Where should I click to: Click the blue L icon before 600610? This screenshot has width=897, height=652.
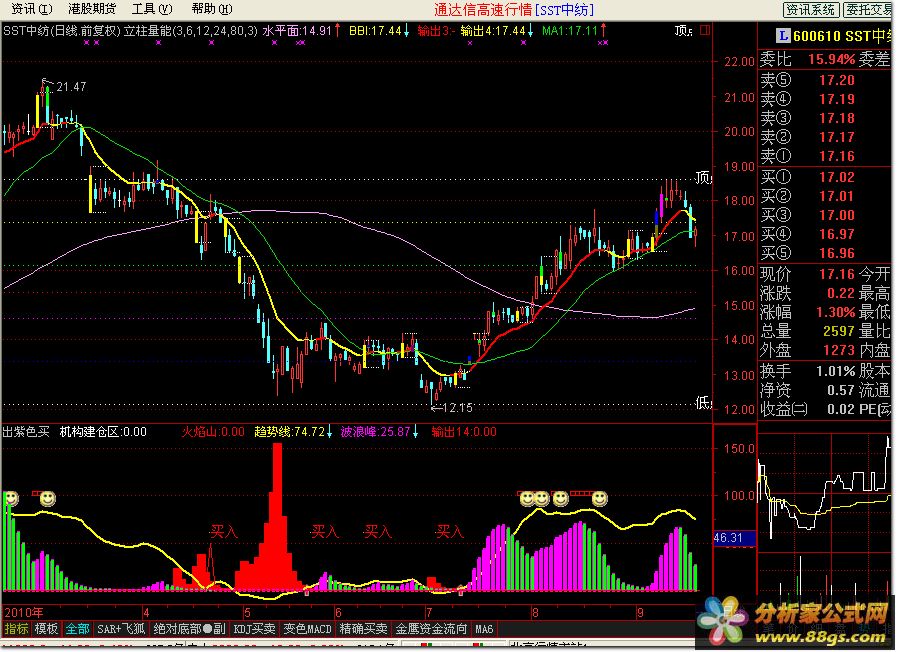(x=783, y=35)
